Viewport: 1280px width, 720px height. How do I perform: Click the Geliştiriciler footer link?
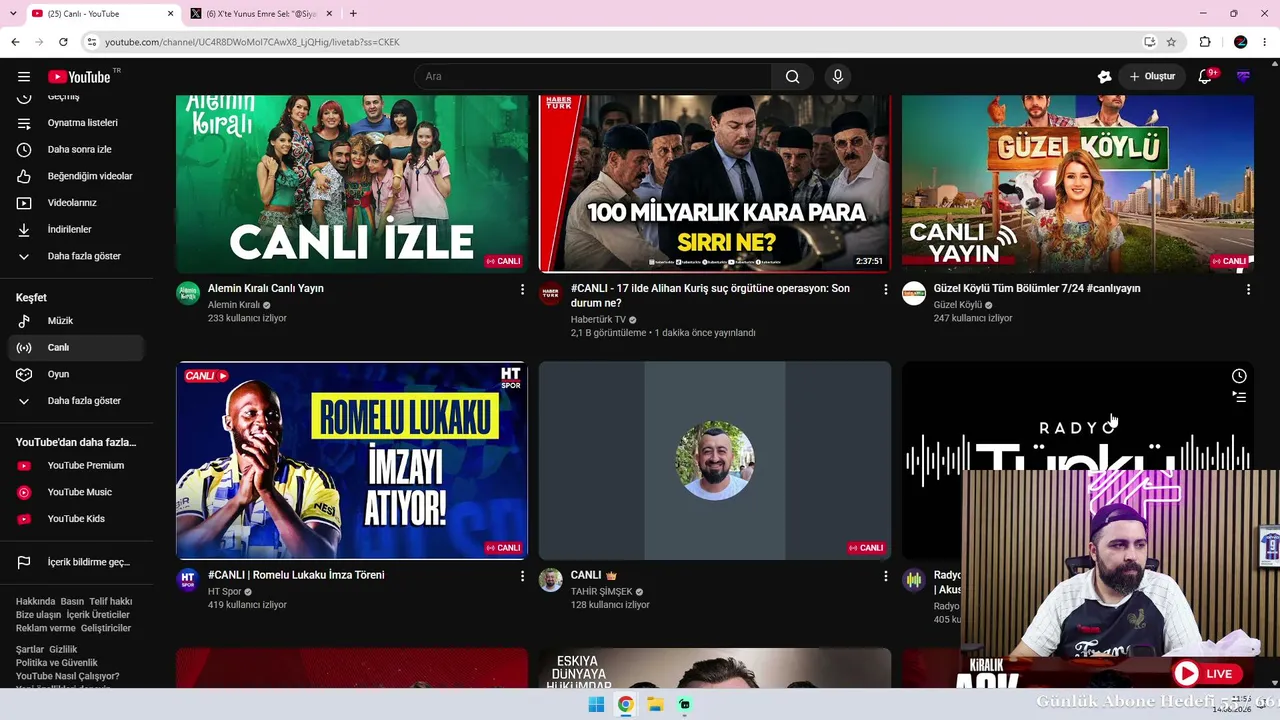pyautogui.click(x=106, y=628)
